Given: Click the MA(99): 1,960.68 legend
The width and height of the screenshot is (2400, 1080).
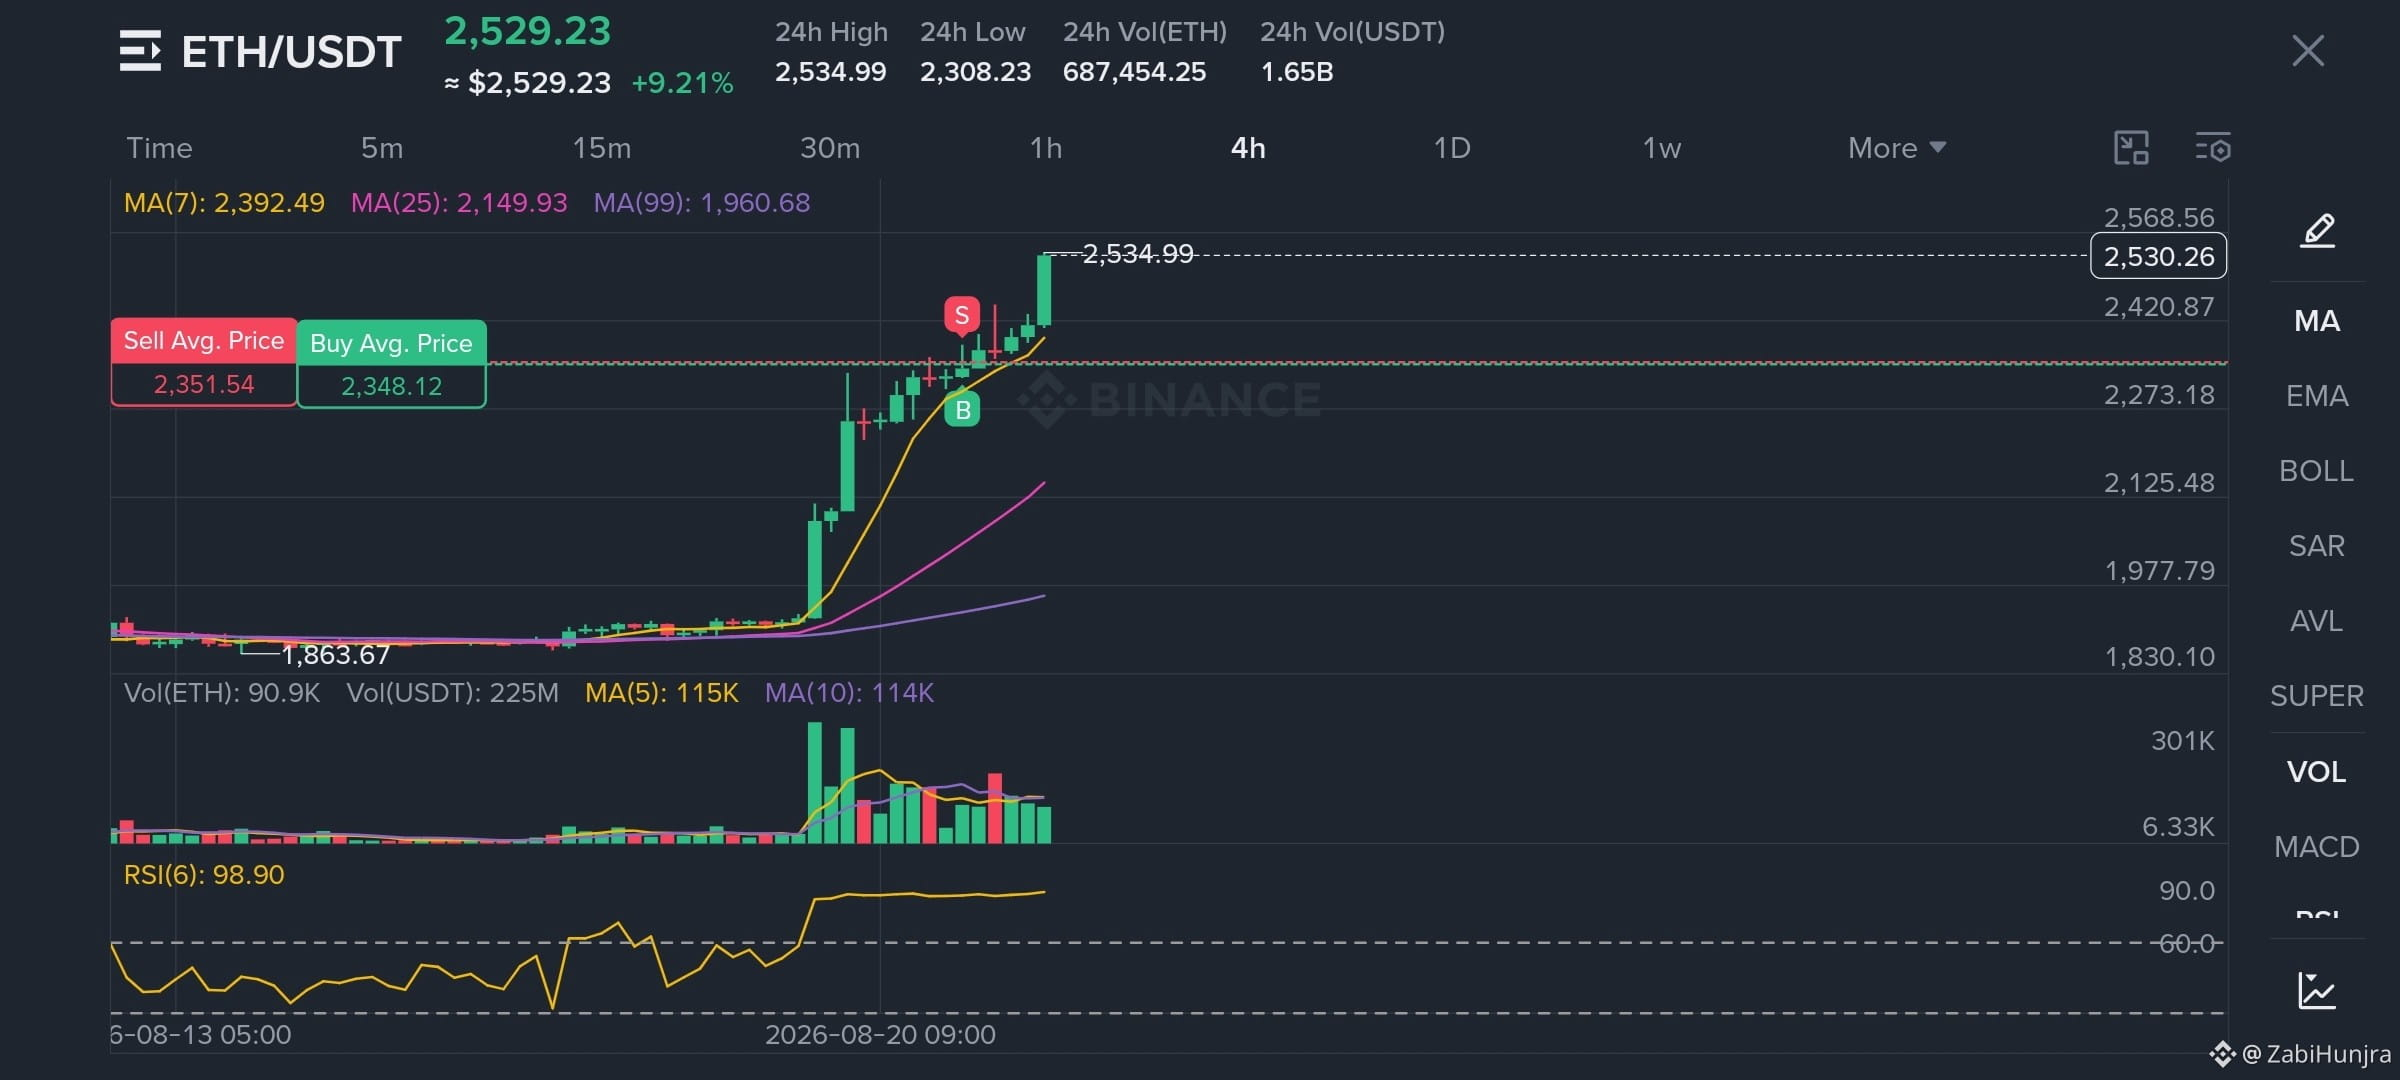Looking at the screenshot, I should [702, 203].
